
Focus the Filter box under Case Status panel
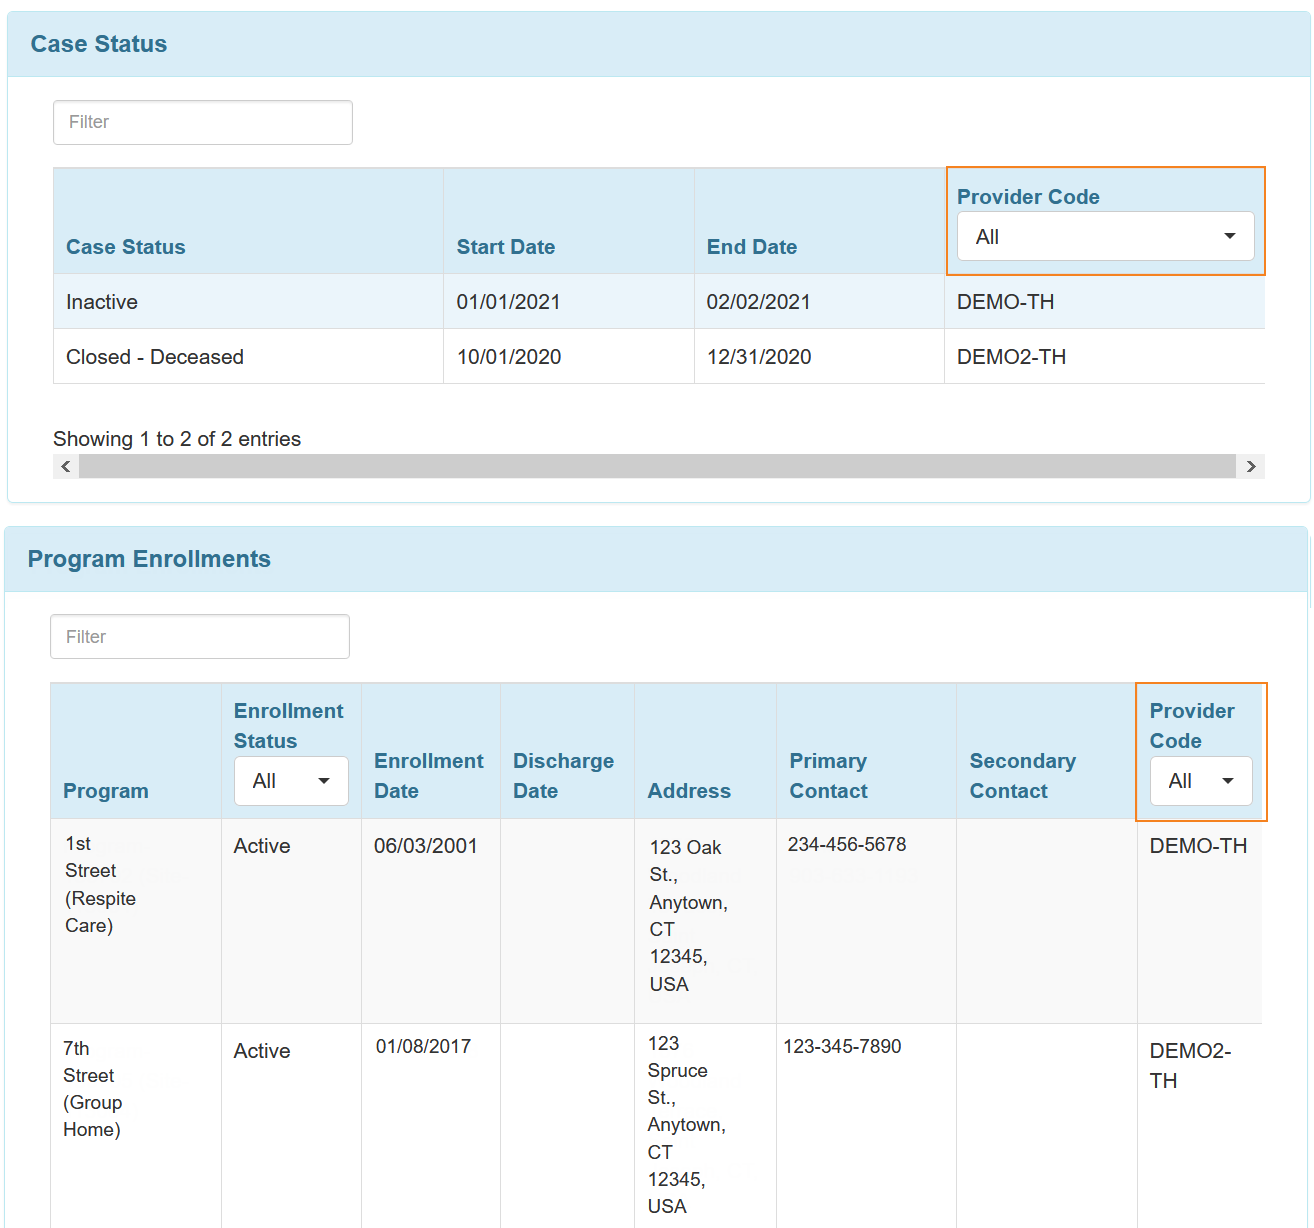click(203, 122)
